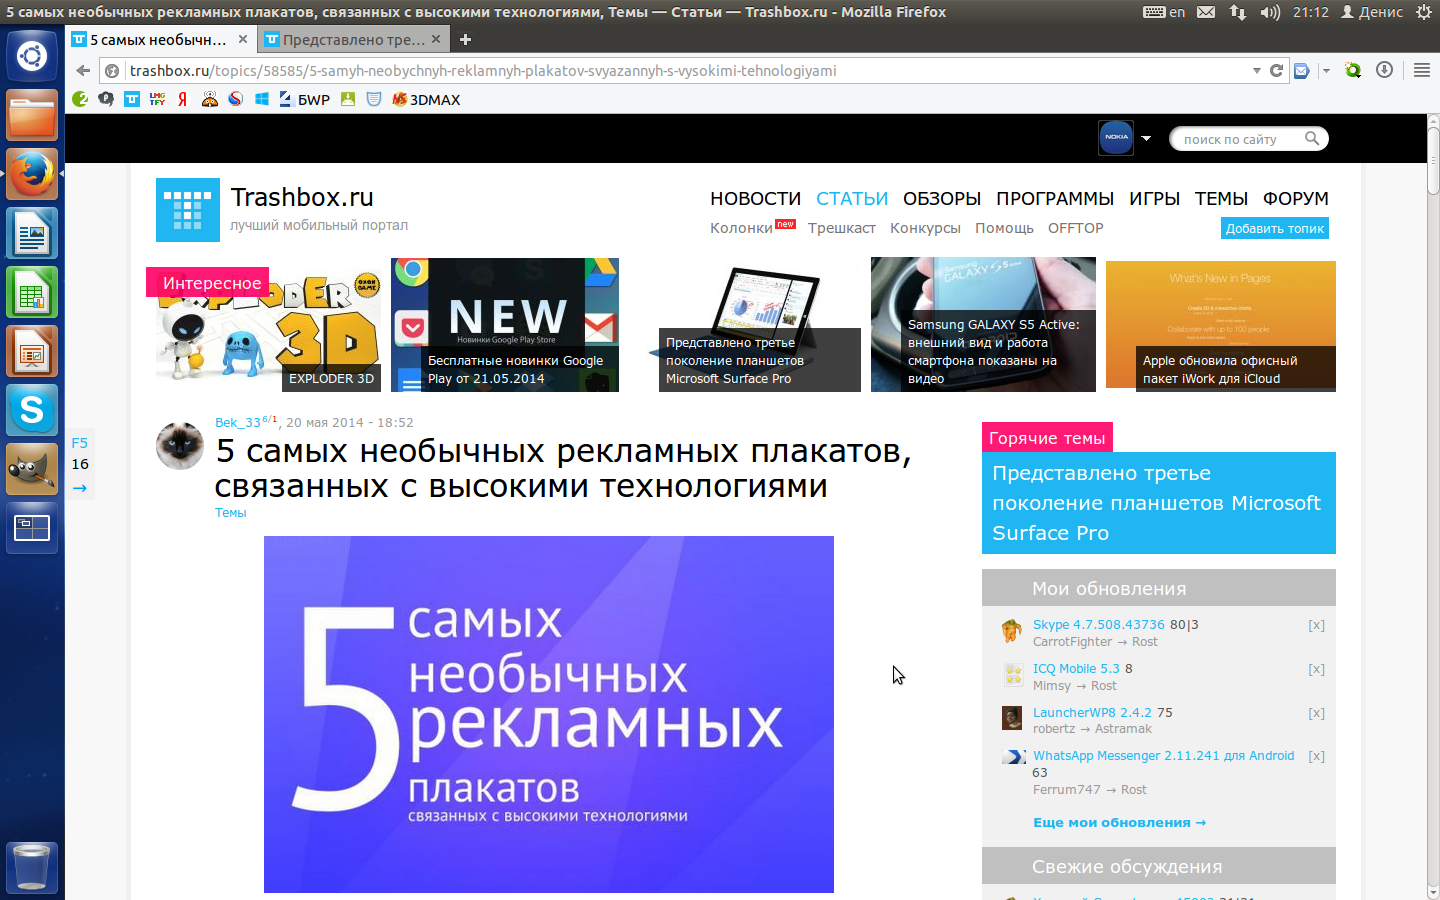Open author profile link Bek_33
This screenshot has height=900, width=1440.
pos(238,422)
